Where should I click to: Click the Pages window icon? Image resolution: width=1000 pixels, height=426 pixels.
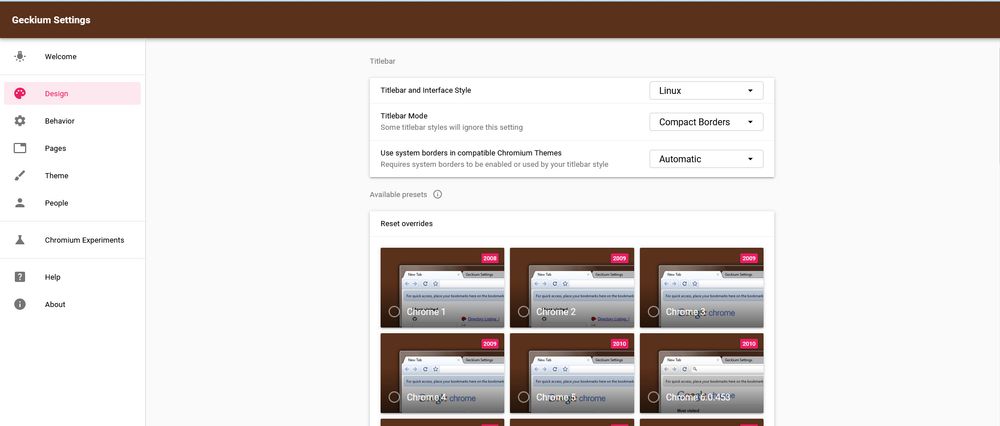point(20,149)
